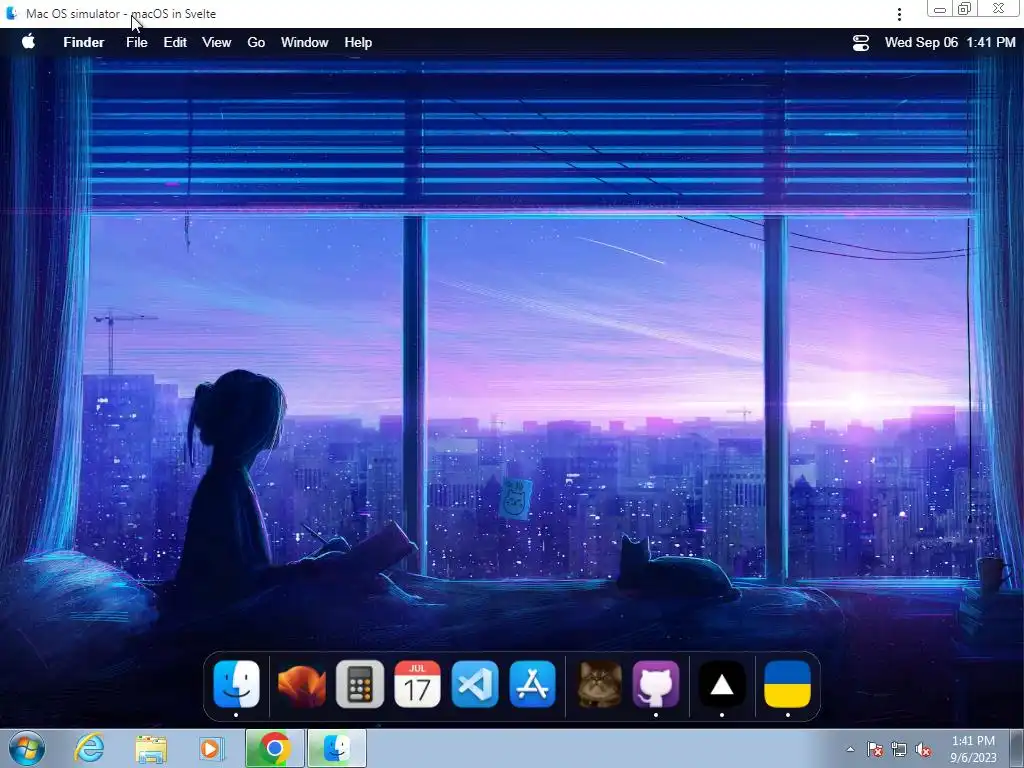Open the purple GitHub dock icon
1024x768 pixels.
[x=656, y=684]
